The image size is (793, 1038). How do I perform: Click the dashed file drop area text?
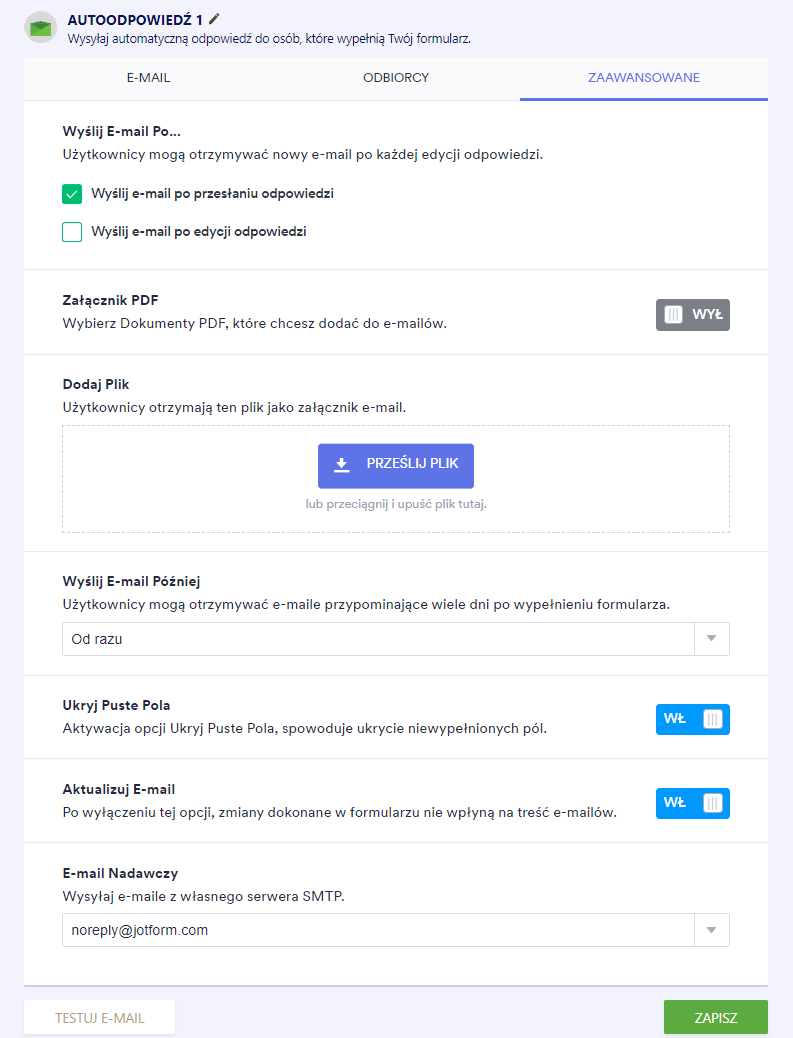click(396, 504)
